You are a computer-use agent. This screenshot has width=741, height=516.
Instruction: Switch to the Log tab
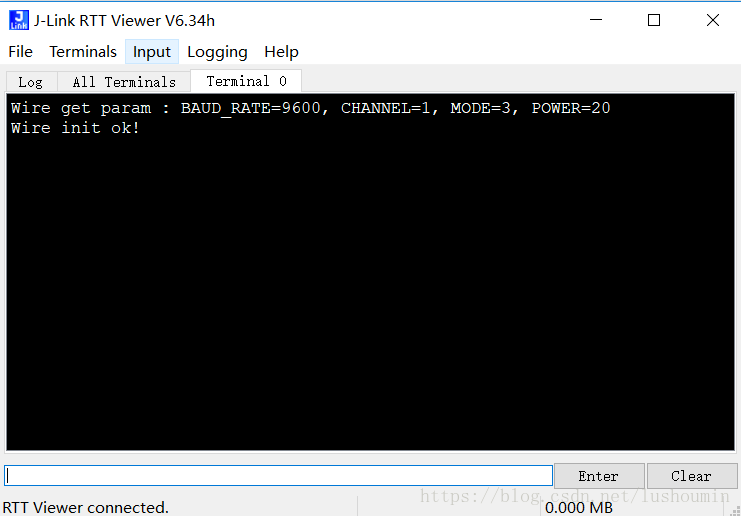[31, 82]
